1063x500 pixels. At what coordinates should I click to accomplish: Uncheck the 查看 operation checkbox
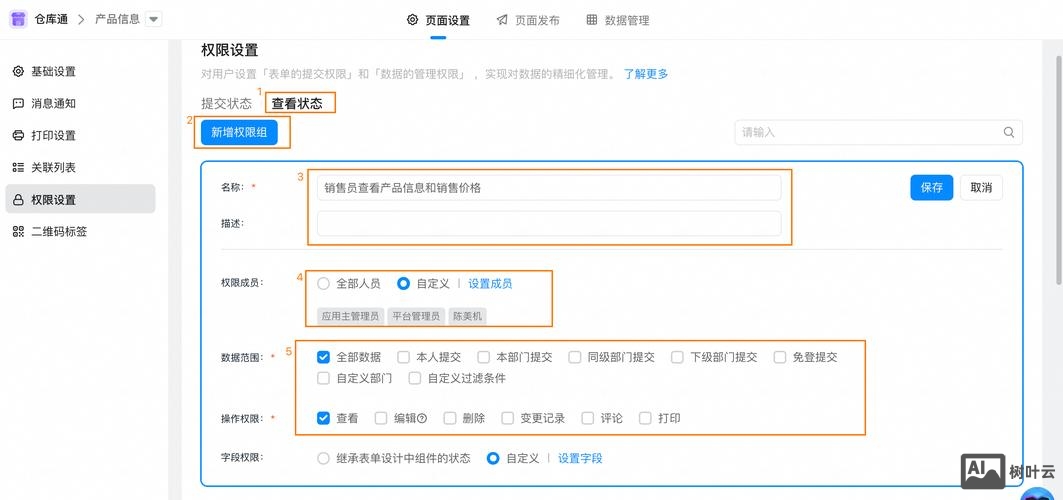click(x=323, y=418)
